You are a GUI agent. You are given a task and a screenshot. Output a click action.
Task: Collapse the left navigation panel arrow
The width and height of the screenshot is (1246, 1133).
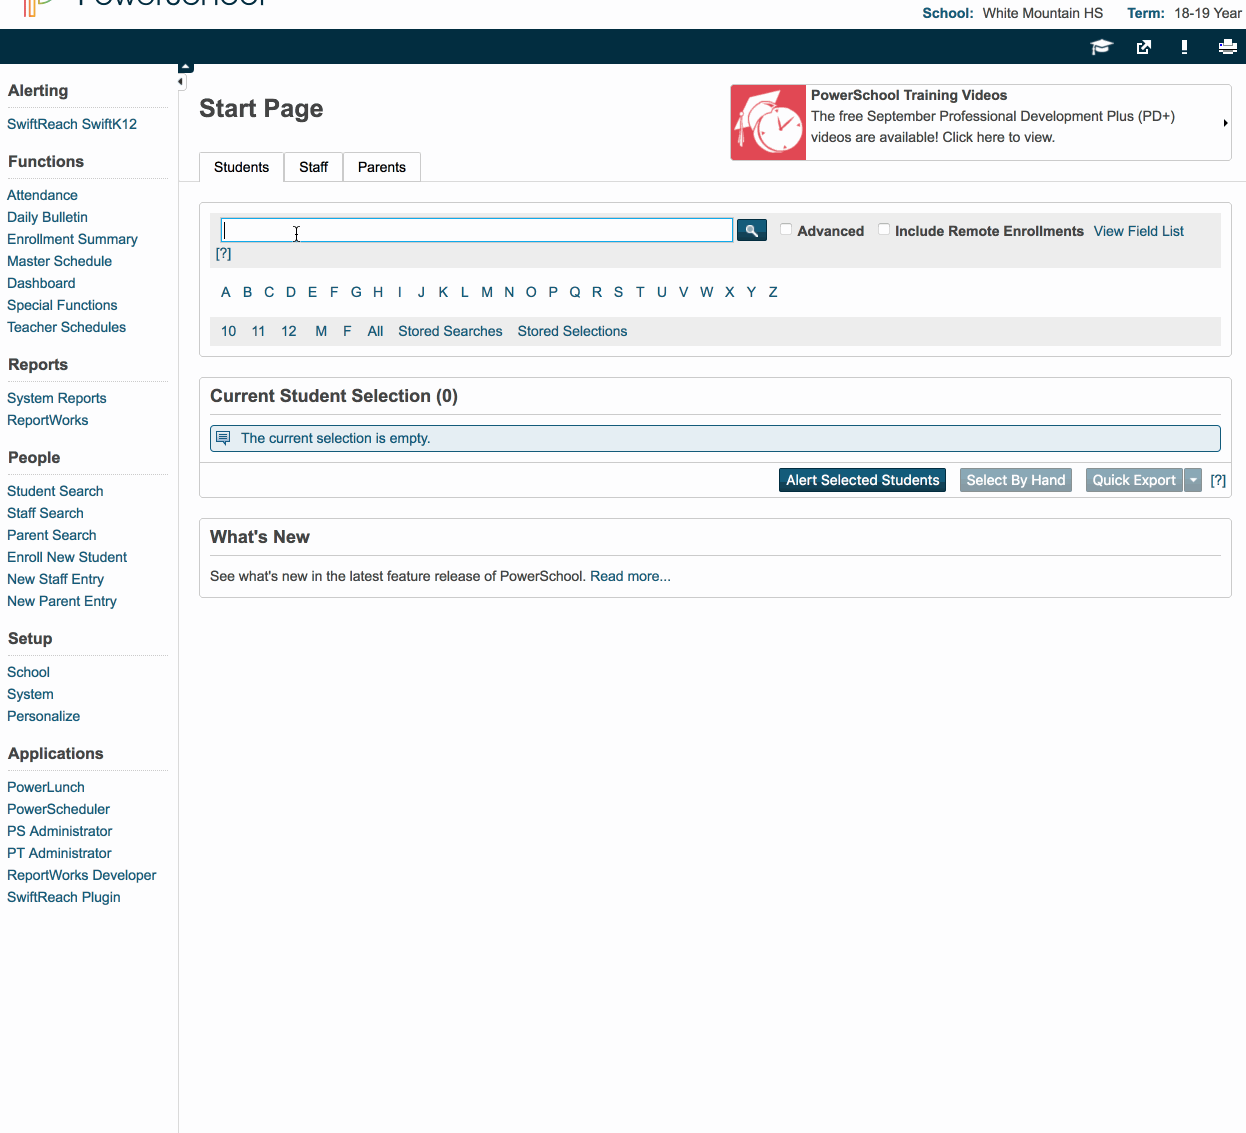click(181, 82)
